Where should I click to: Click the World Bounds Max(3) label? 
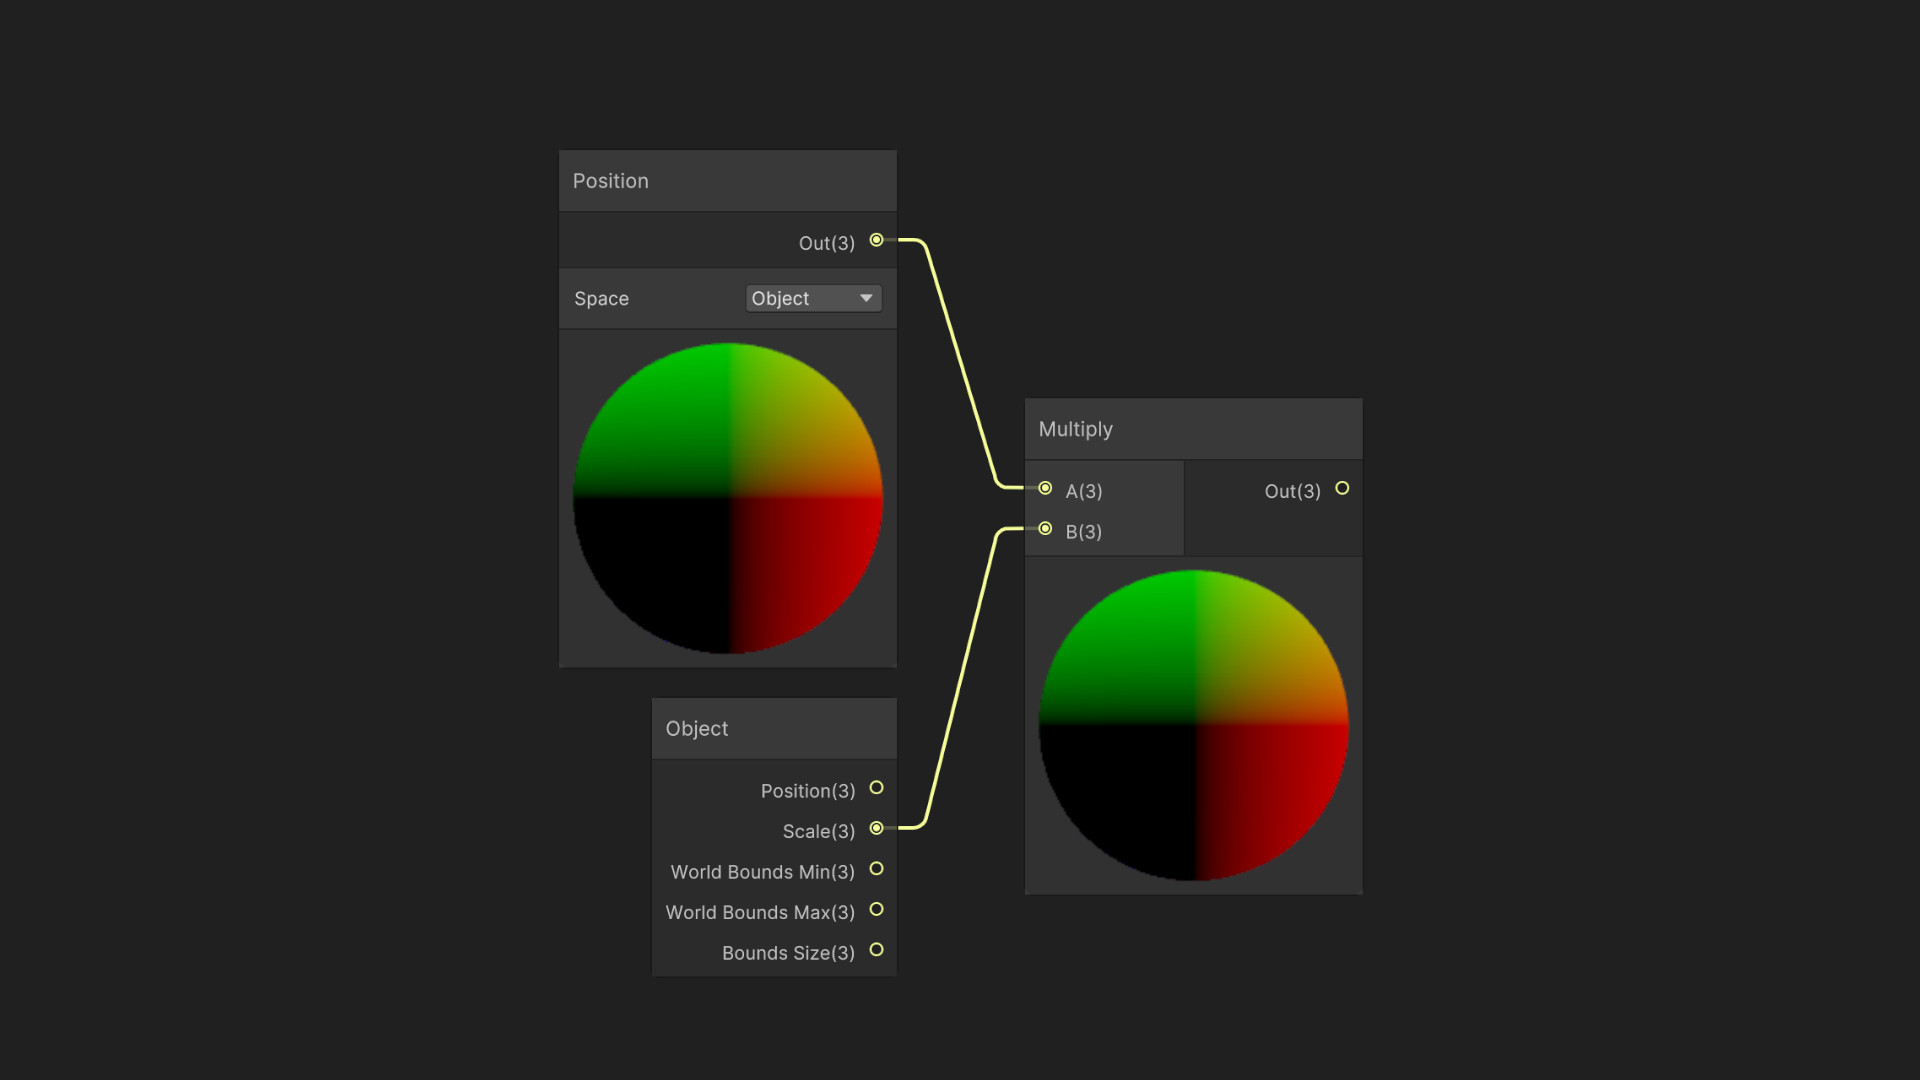pyautogui.click(x=760, y=912)
